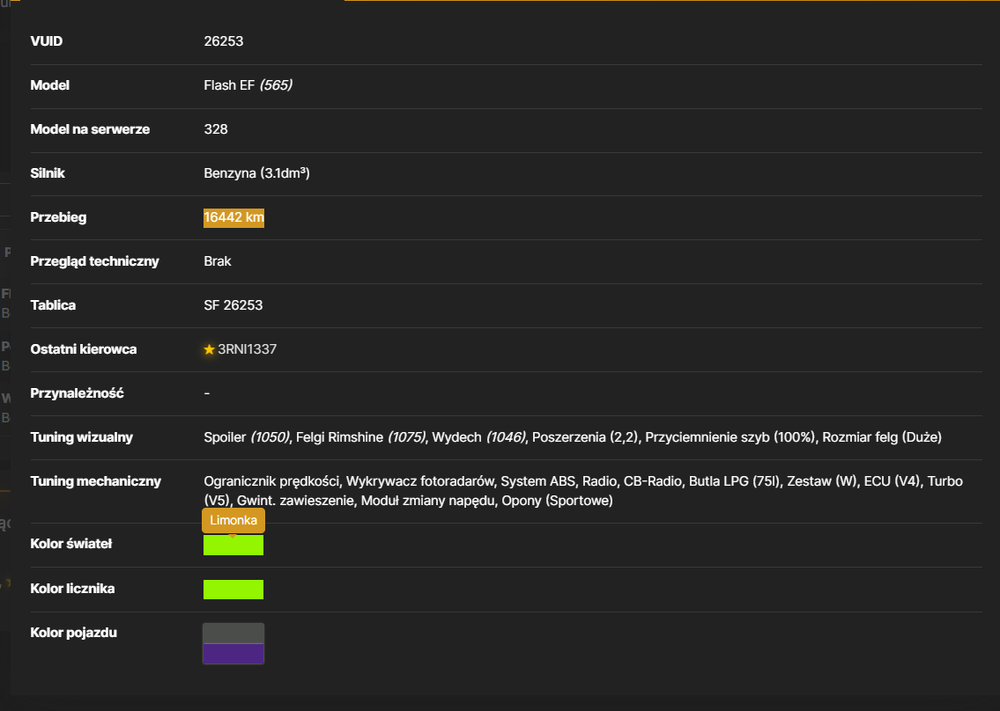Click the purple lower Kolor pojazdu swatch
Viewport: 1000px width, 711px height.
click(233, 654)
